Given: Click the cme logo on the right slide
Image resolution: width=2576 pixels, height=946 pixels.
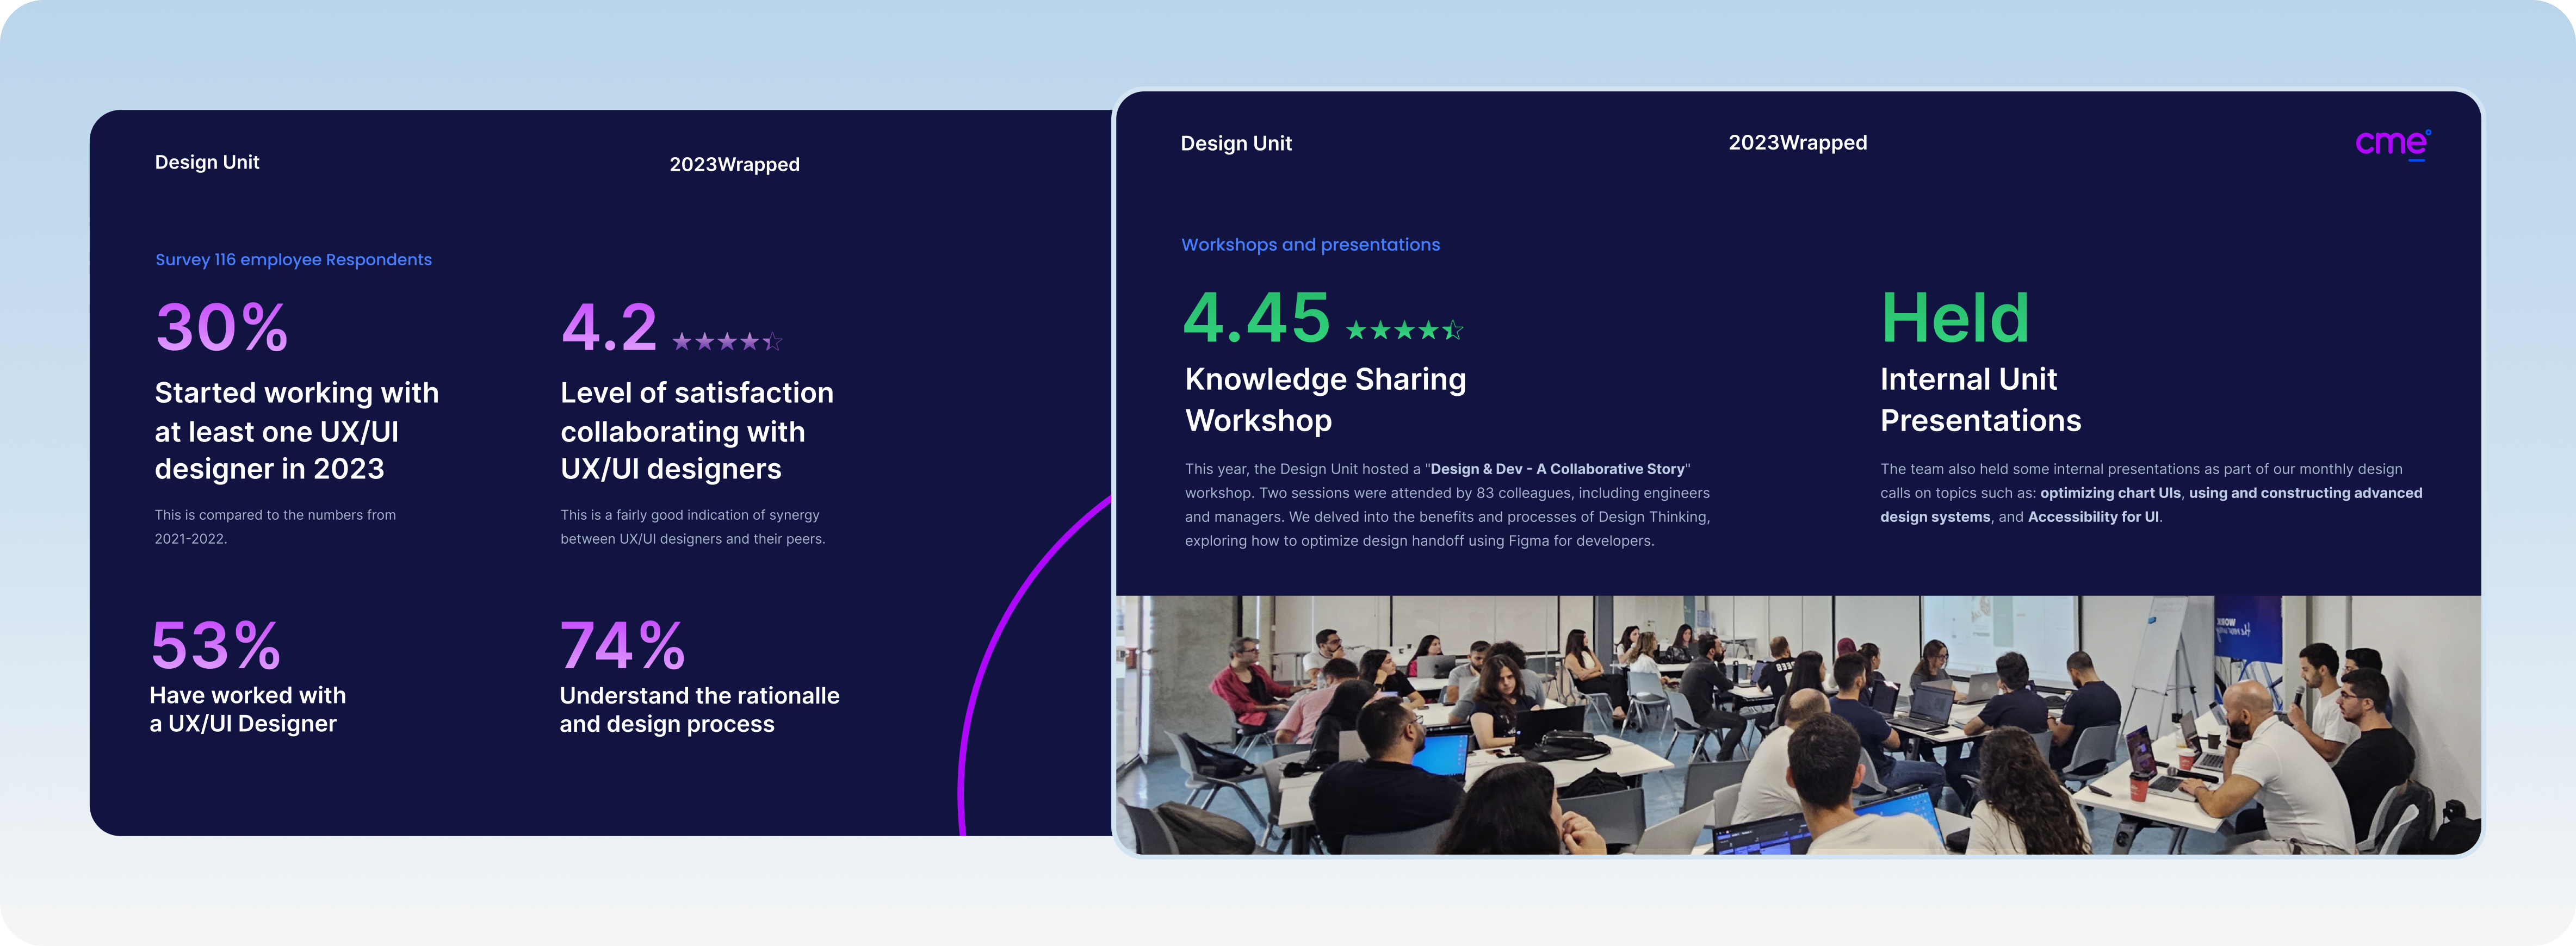Looking at the screenshot, I should tap(2393, 145).
